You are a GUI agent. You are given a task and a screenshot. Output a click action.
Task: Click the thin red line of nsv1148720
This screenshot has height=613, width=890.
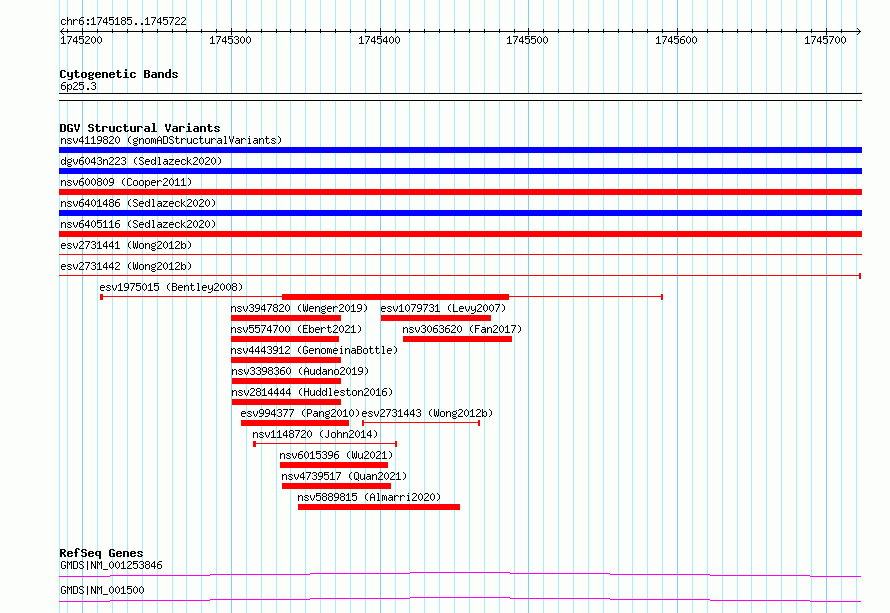point(325,444)
